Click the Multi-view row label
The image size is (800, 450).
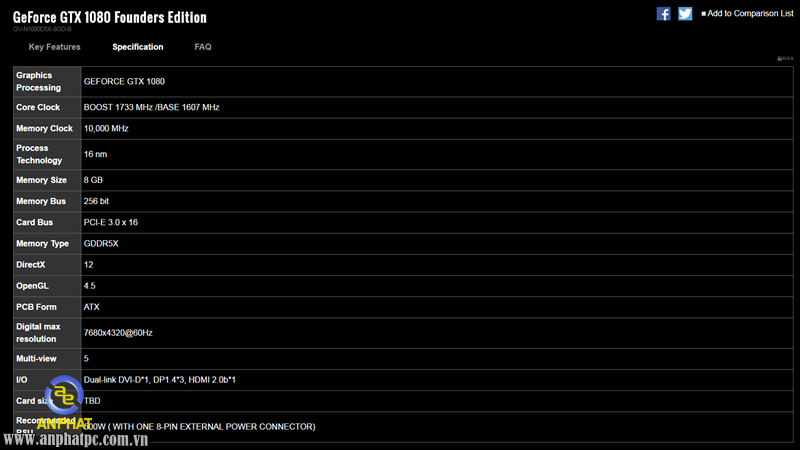(36, 359)
